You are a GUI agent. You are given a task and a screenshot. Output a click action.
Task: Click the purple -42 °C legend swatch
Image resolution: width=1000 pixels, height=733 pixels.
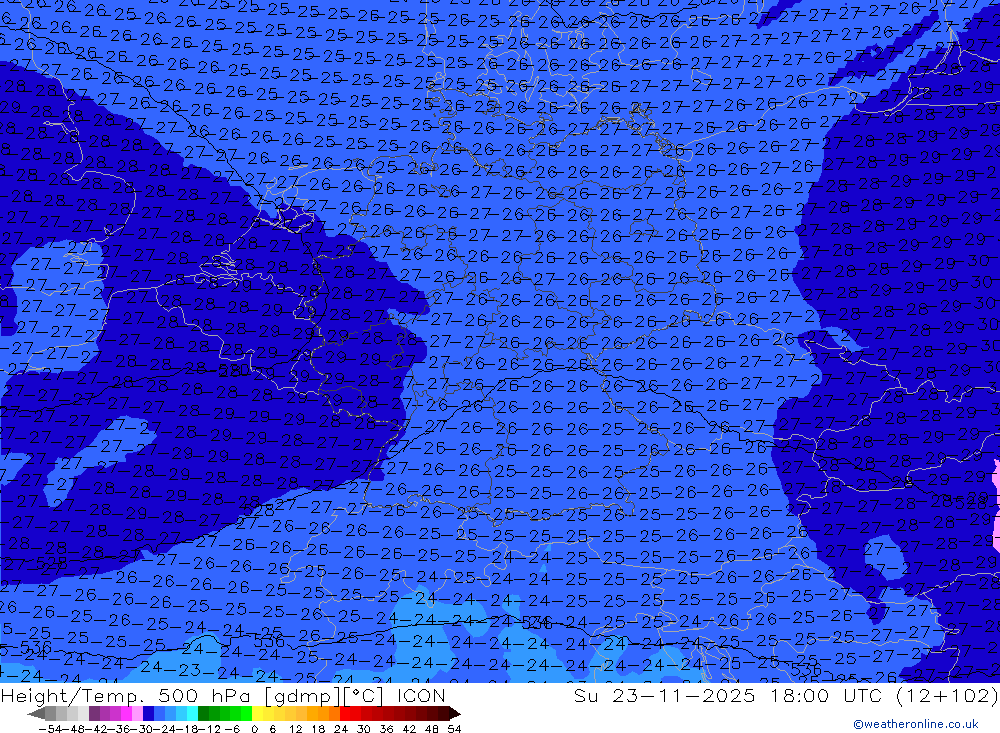[94, 714]
